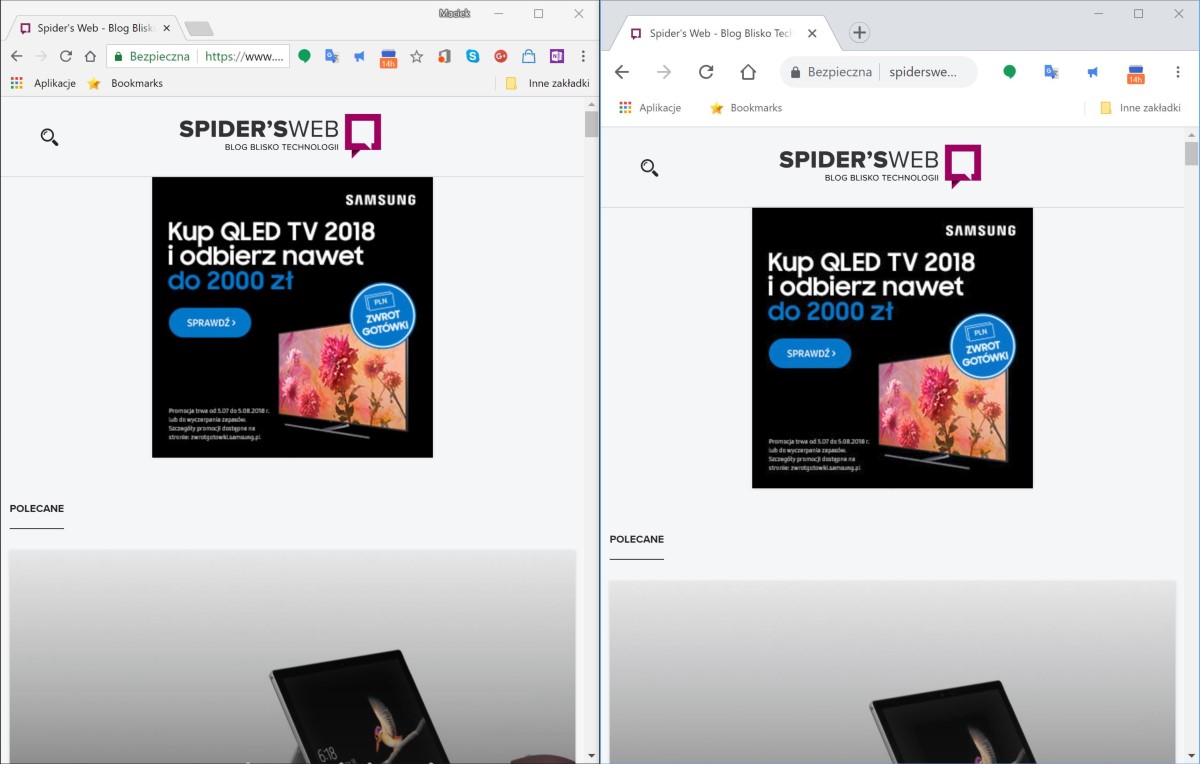
Task: Click the Spider's Web logo in left window
Action: (280, 136)
